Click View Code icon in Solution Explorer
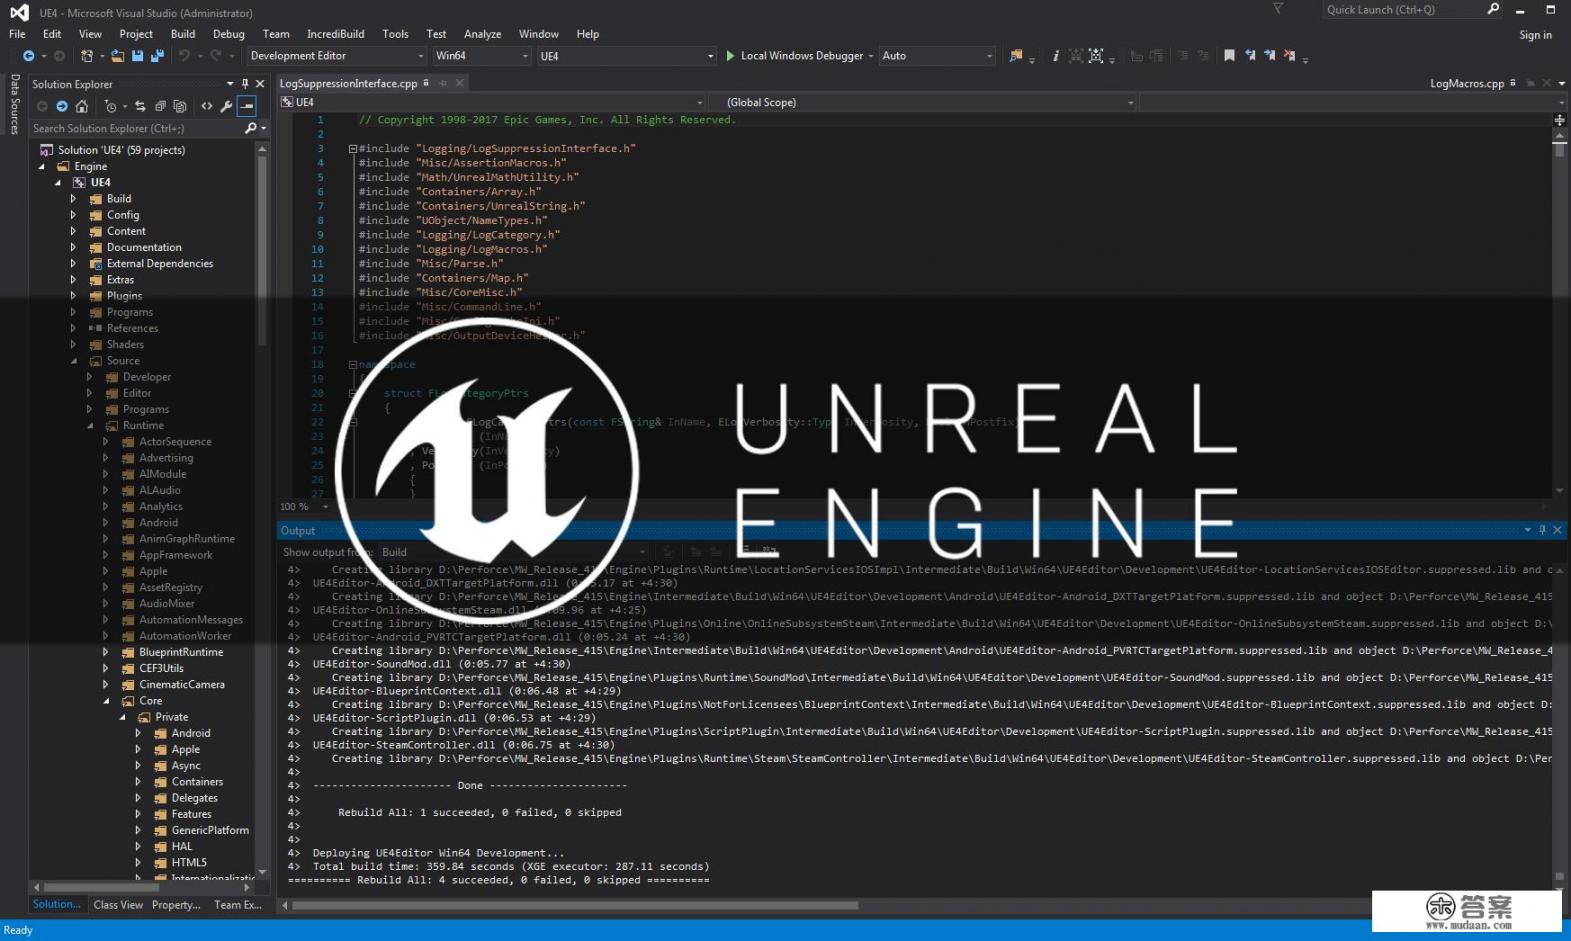The image size is (1571, 941). [x=207, y=106]
